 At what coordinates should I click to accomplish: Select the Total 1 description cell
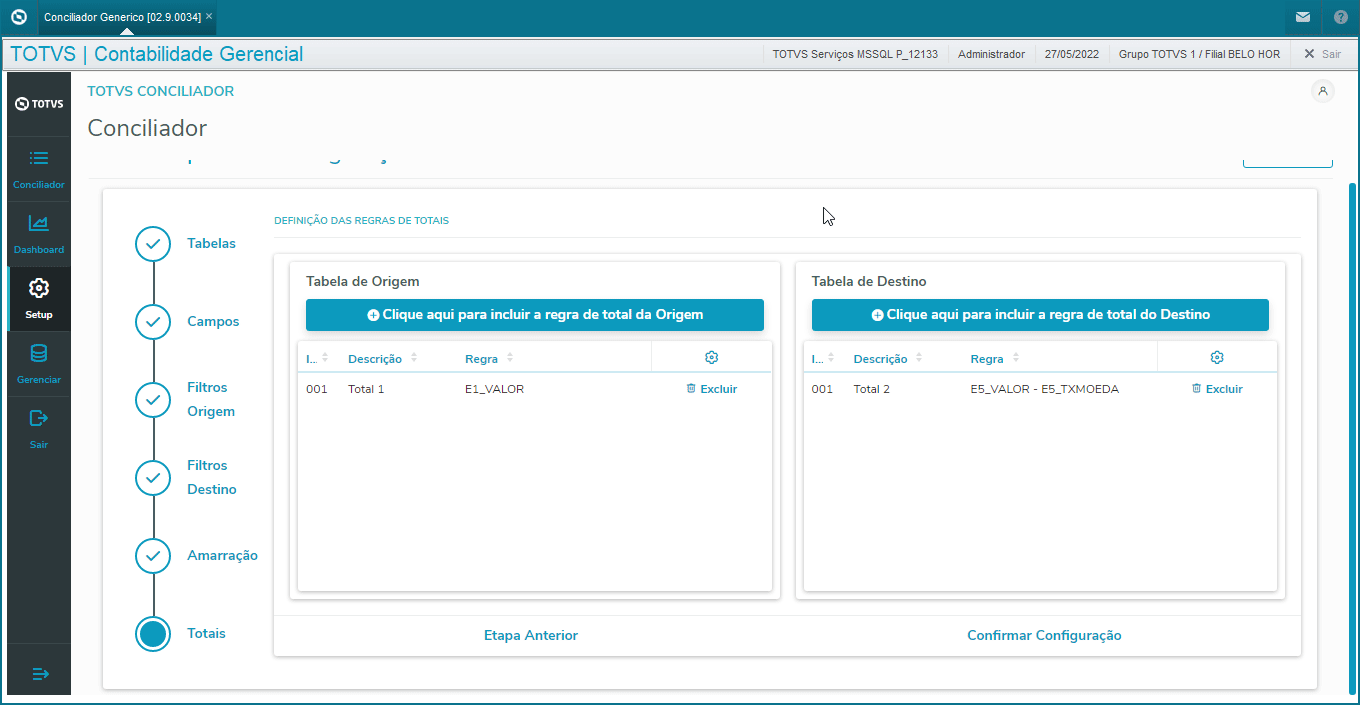click(x=366, y=389)
